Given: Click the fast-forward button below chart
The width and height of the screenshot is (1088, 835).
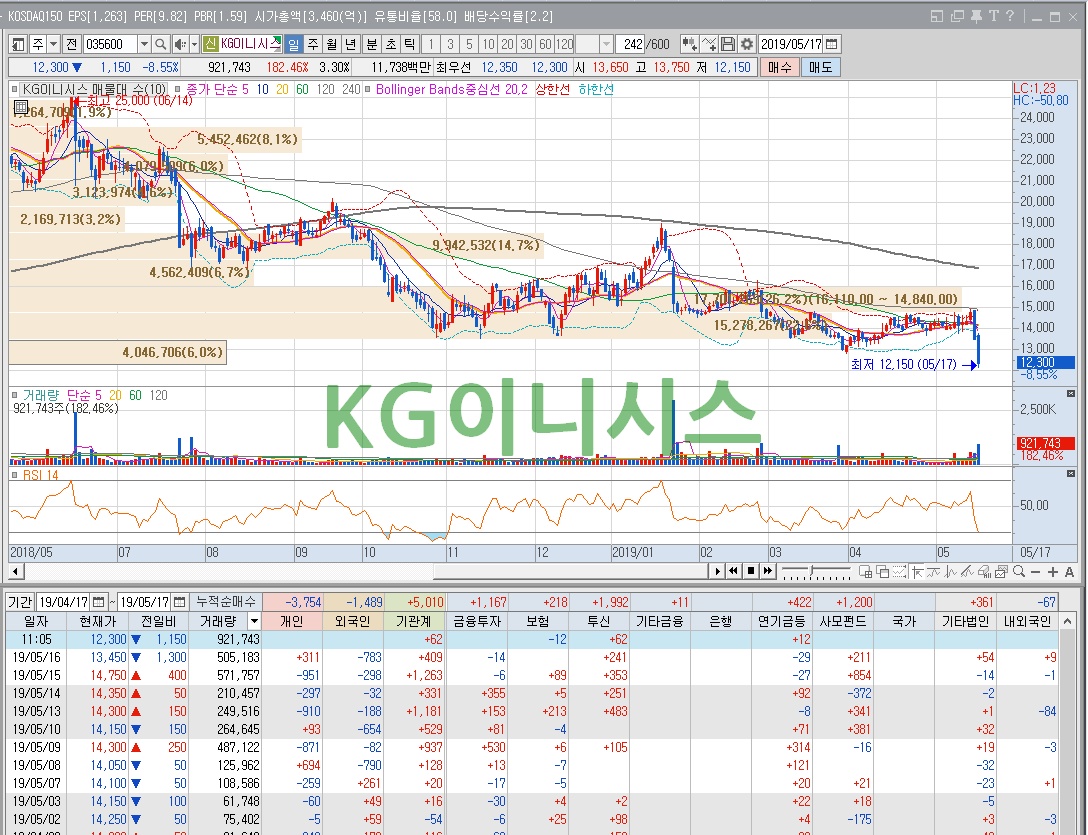Looking at the screenshot, I should point(767,571).
